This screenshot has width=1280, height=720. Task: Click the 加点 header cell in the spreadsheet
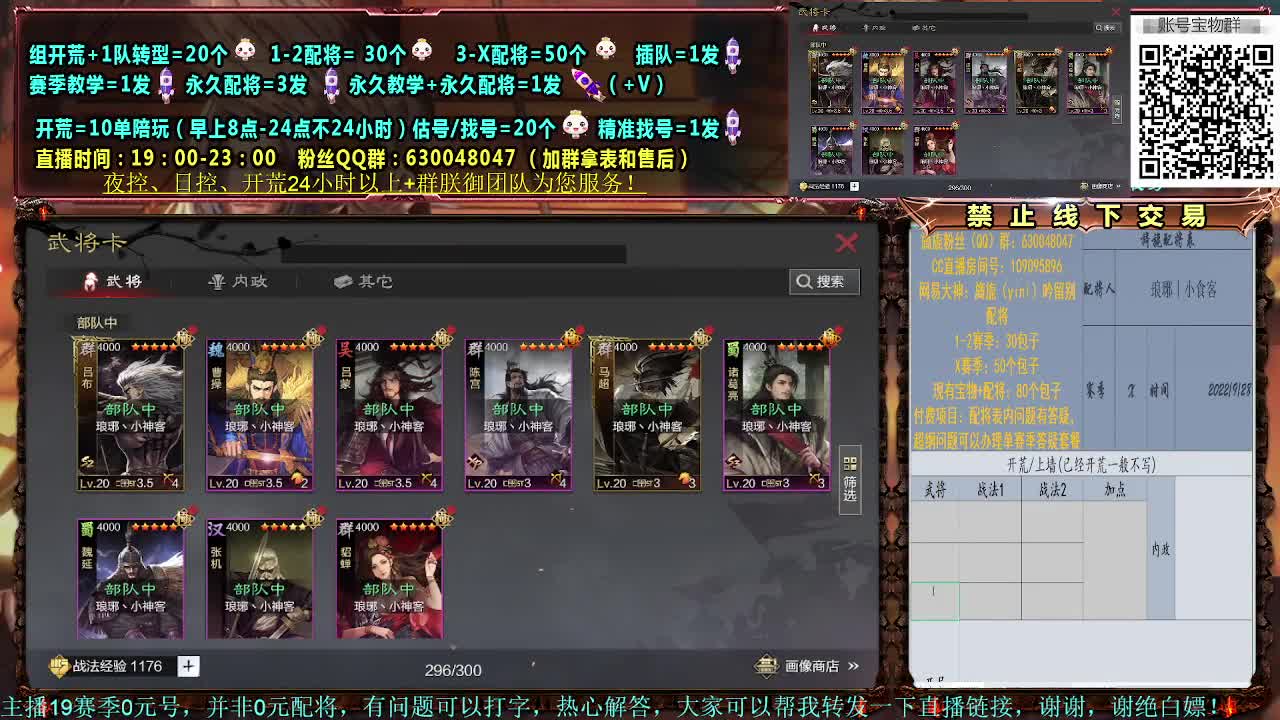click(1115, 489)
